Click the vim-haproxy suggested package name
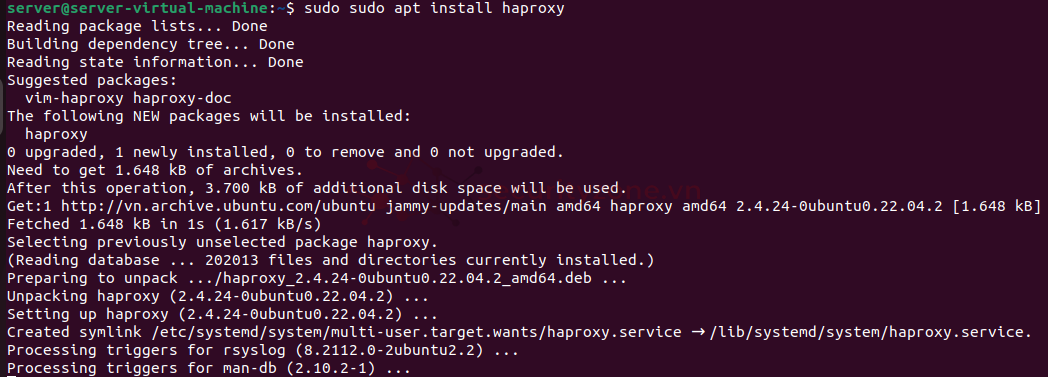 point(74,98)
